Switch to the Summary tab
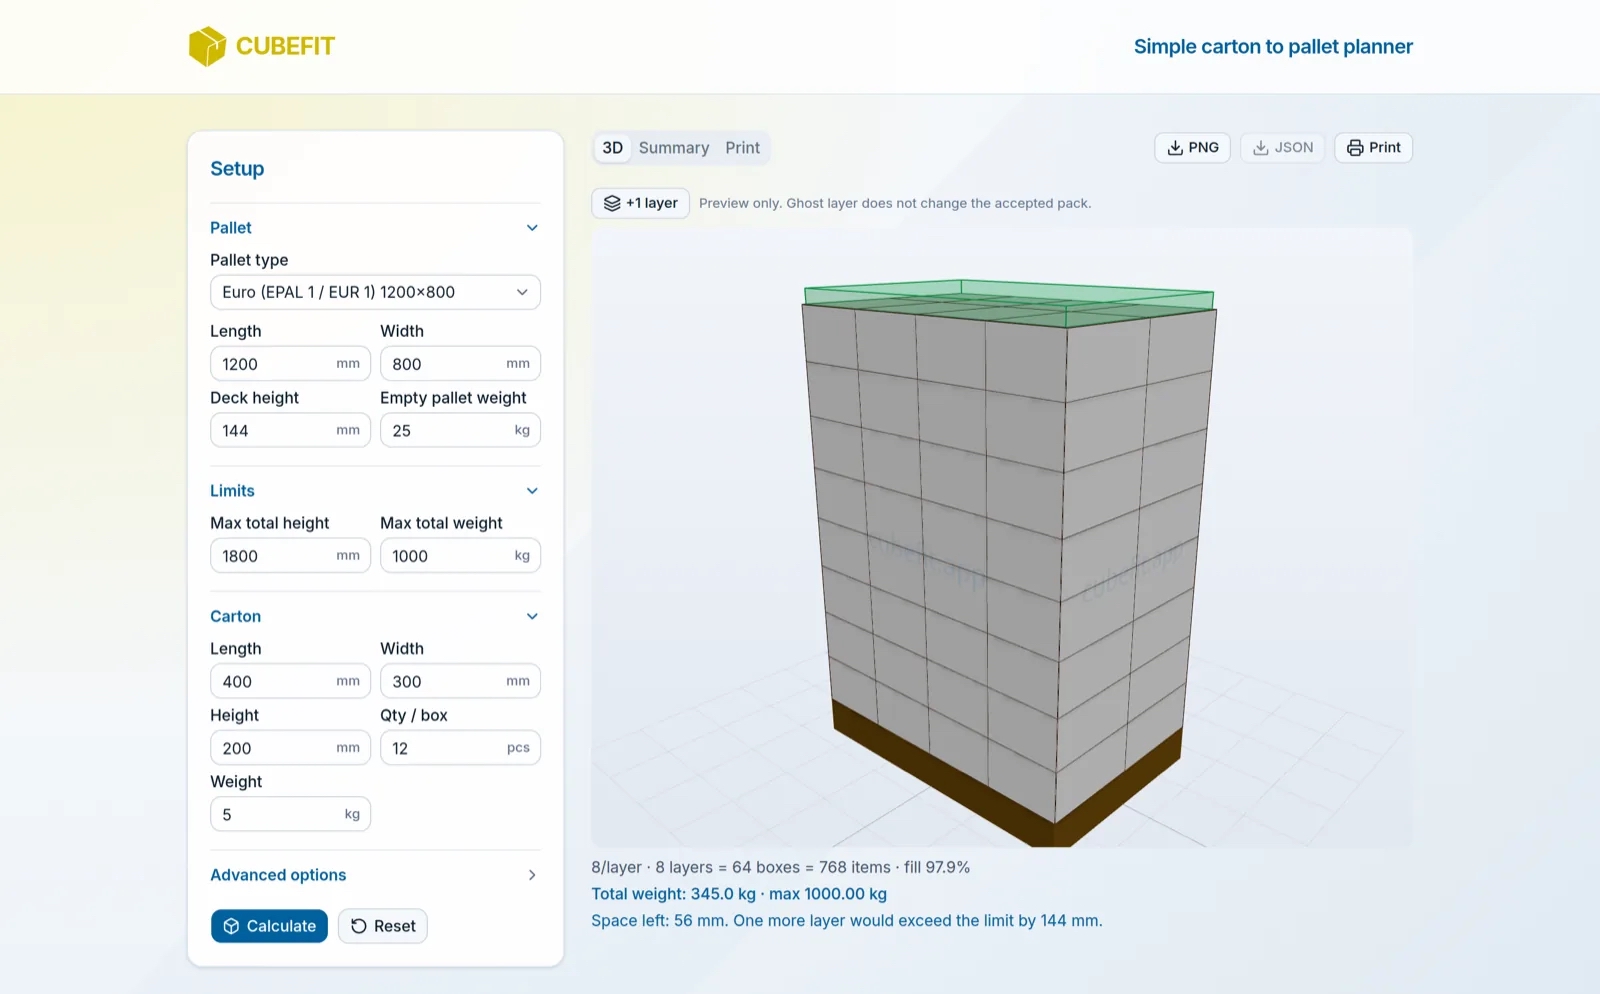 674,148
